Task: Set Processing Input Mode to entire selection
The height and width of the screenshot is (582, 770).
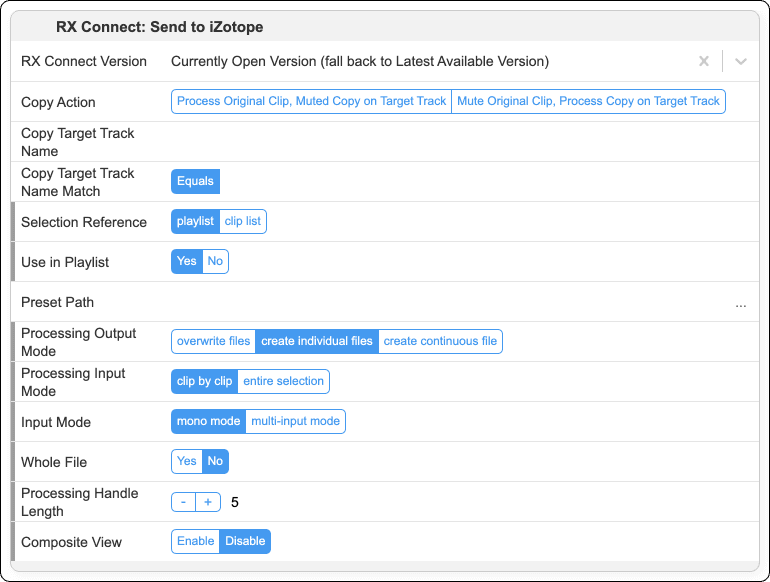Action: point(283,382)
